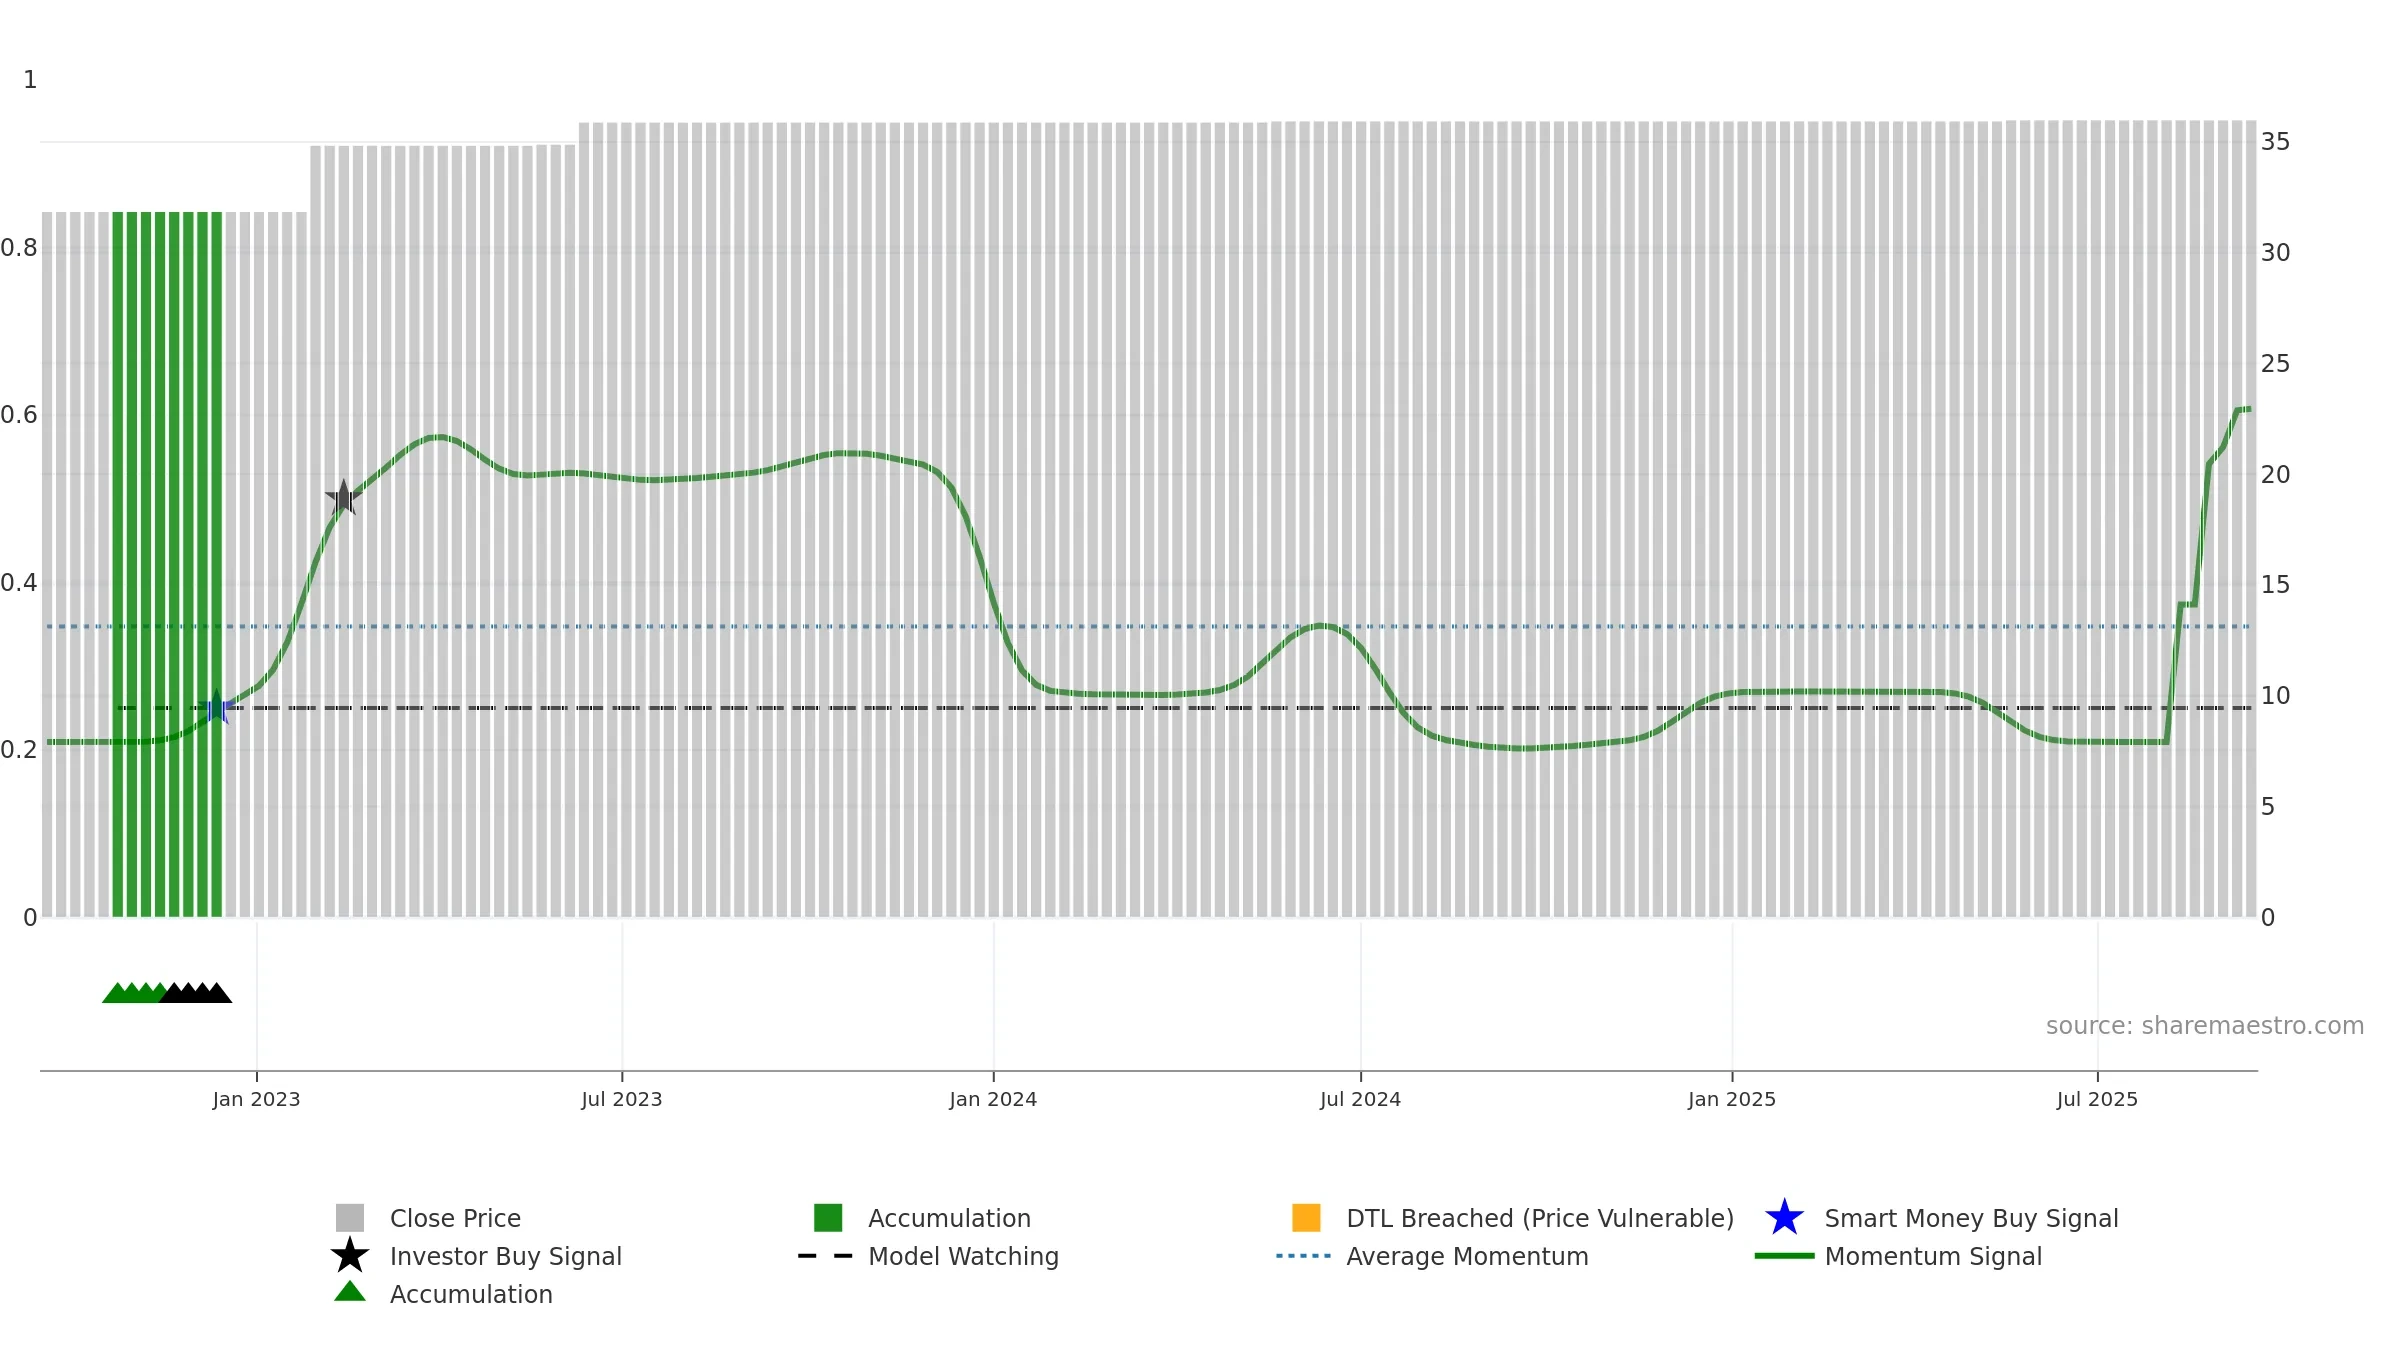Click the green Accumulation square legend swatch
The height and width of the screenshot is (1350, 2400).
pyautogui.click(x=828, y=1218)
